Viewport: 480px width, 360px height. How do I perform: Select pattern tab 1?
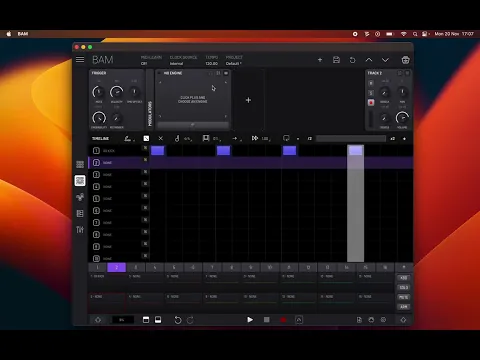97,267
